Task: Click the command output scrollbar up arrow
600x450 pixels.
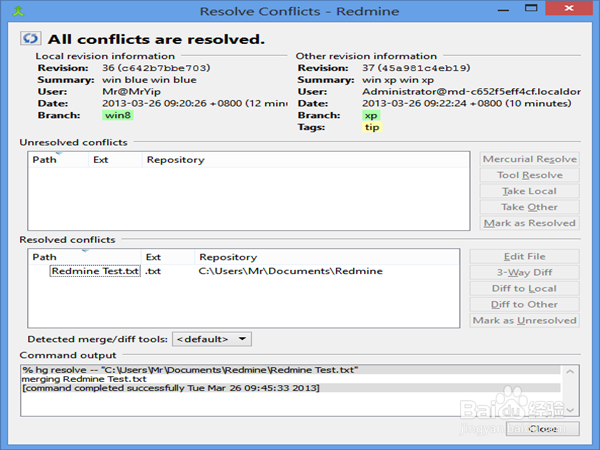Action: (570, 371)
